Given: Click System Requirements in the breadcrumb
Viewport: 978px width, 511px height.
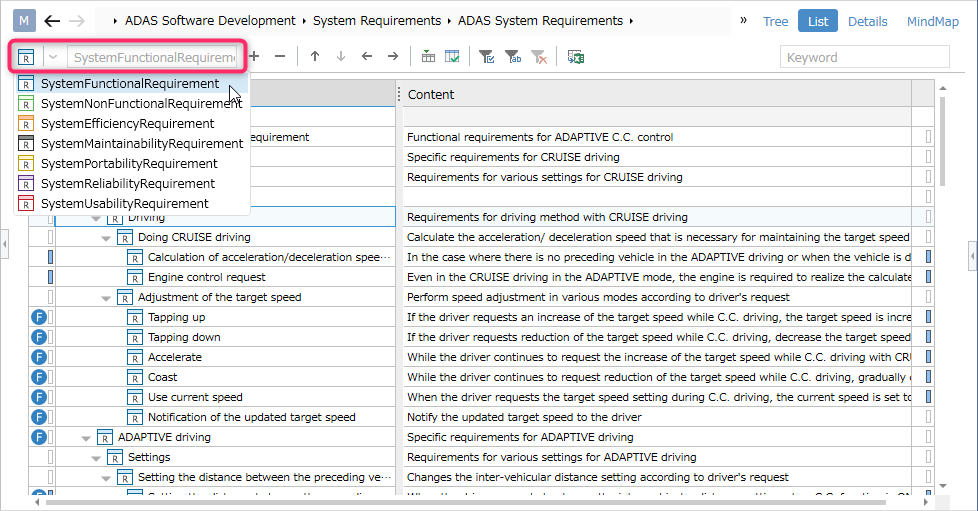Looking at the screenshot, I should [x=377, y=21].
